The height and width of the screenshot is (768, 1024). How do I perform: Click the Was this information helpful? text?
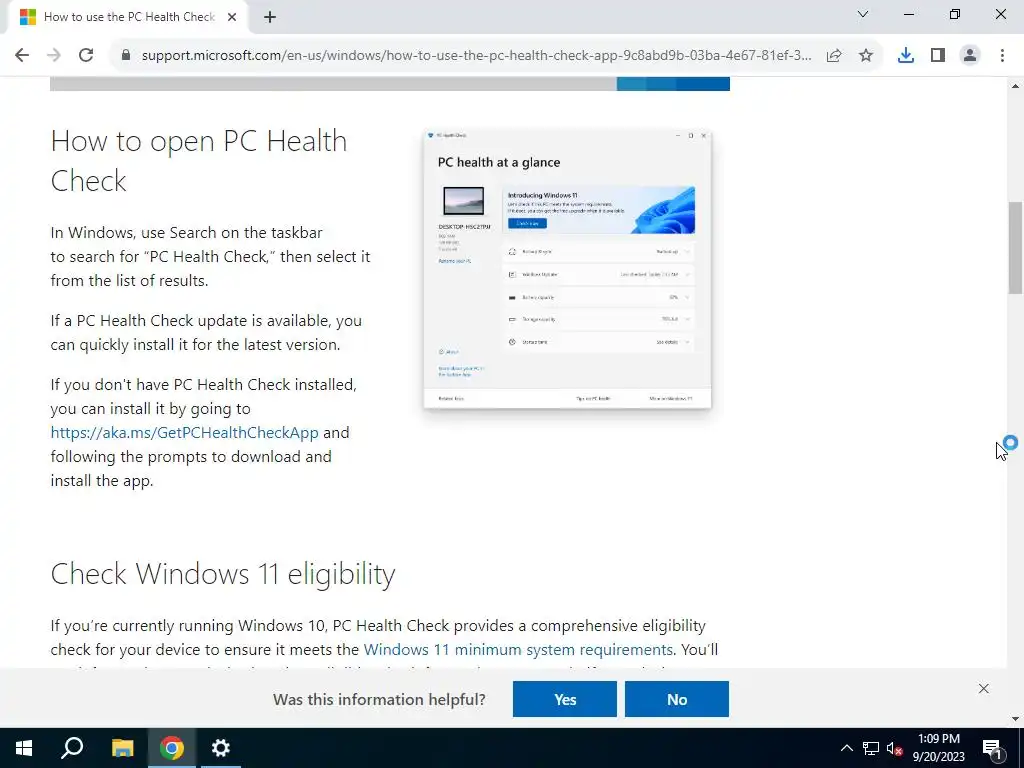coord(379,699)
